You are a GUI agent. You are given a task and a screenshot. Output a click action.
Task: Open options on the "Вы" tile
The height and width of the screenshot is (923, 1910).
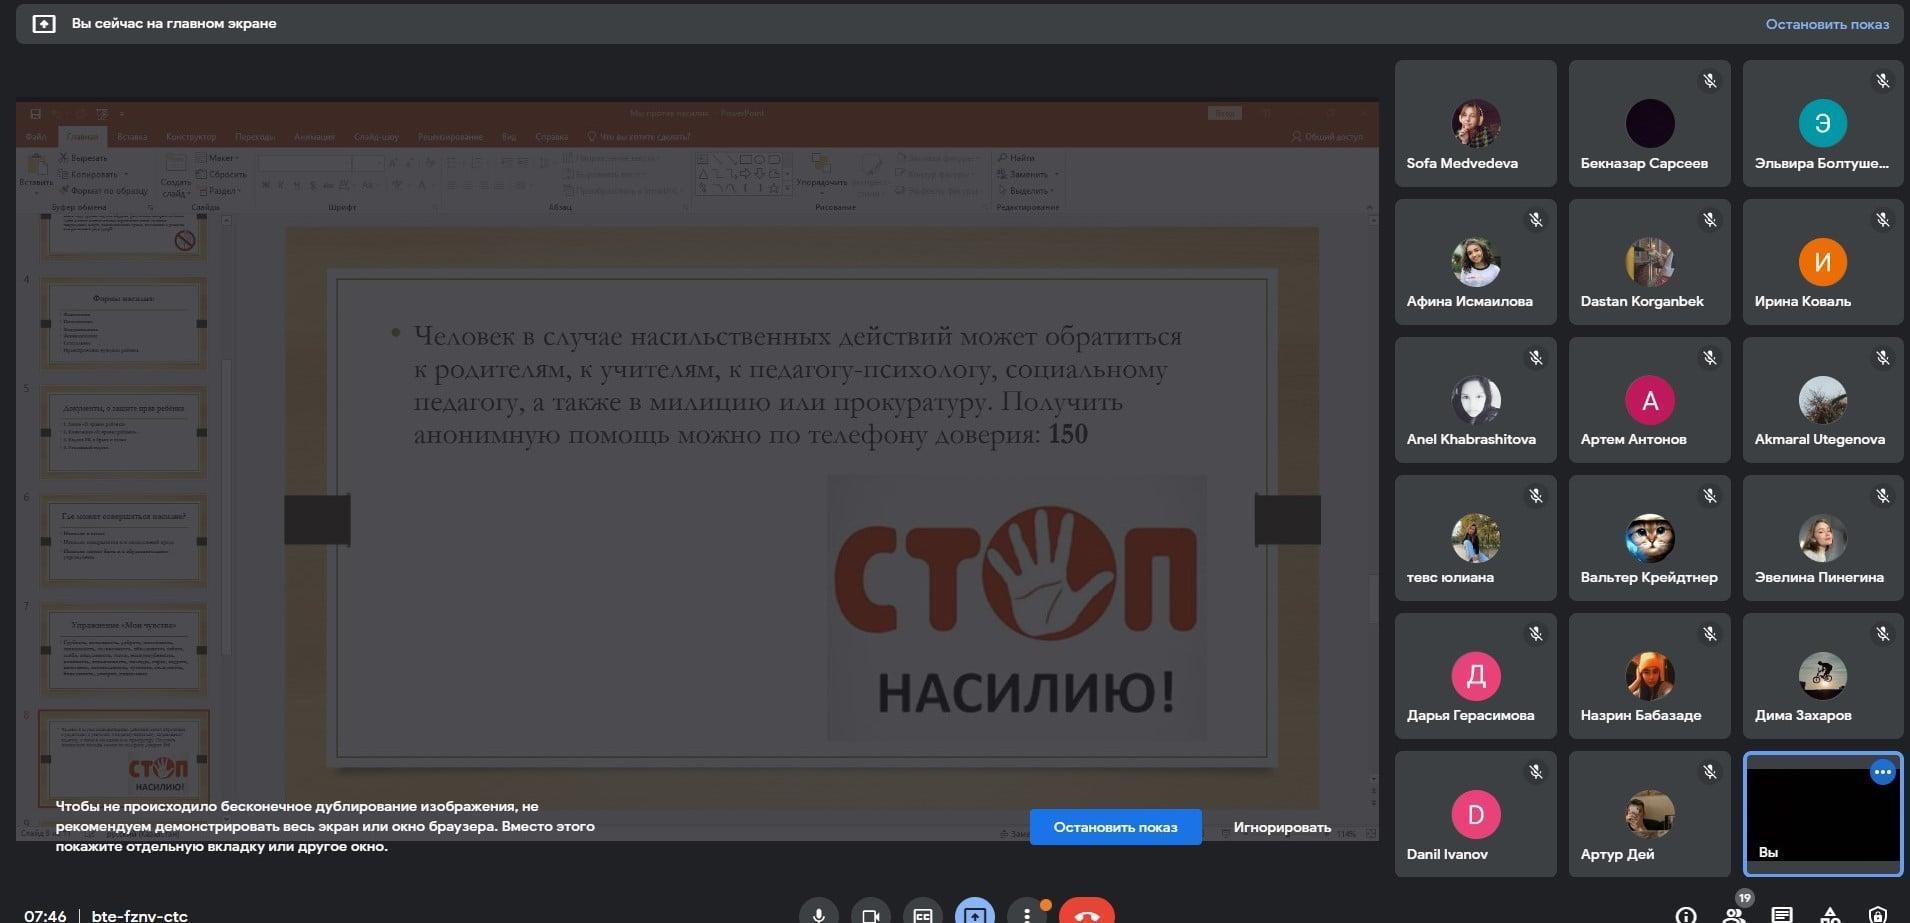[x=1882, y=772]
